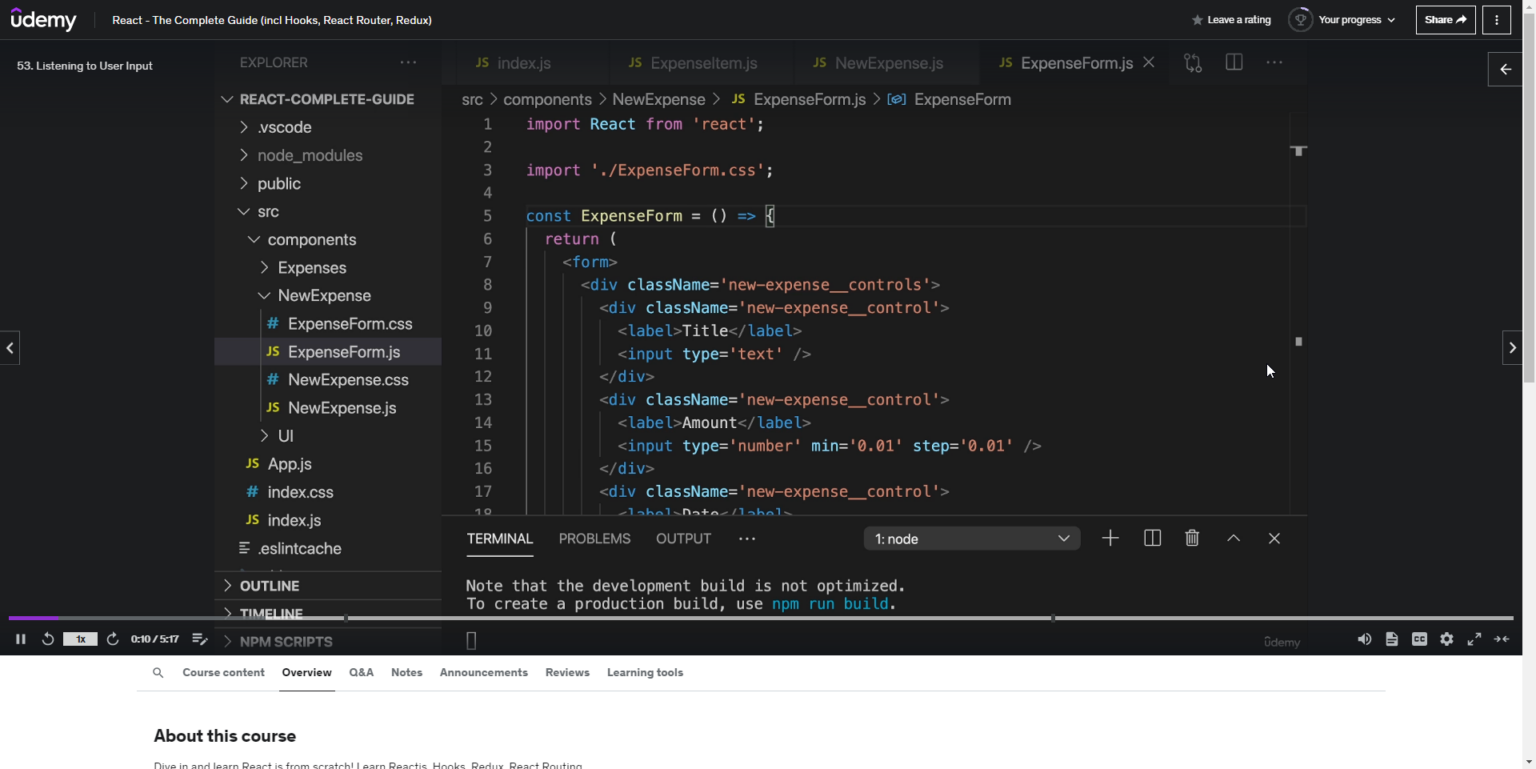Click the Open Changes compare icon
The image size is (1536, 769).
tap(1192, 62)
